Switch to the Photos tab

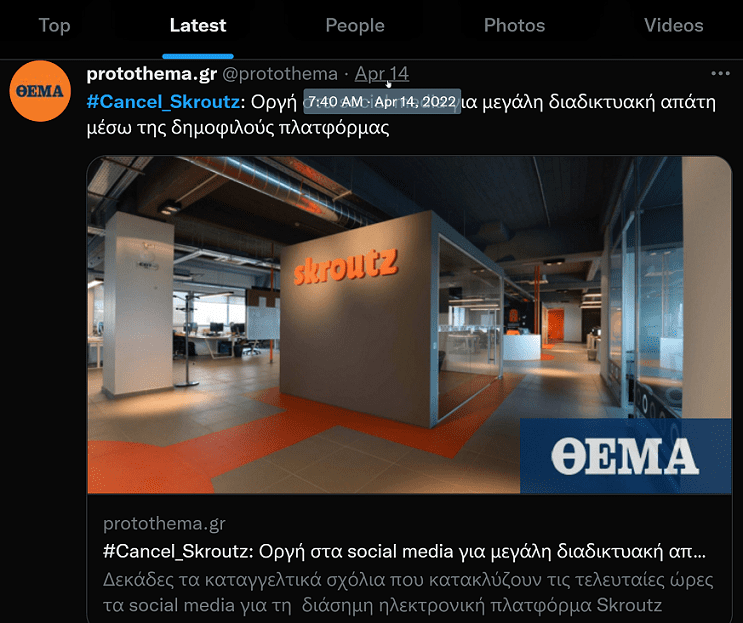[x=514, y=26]
